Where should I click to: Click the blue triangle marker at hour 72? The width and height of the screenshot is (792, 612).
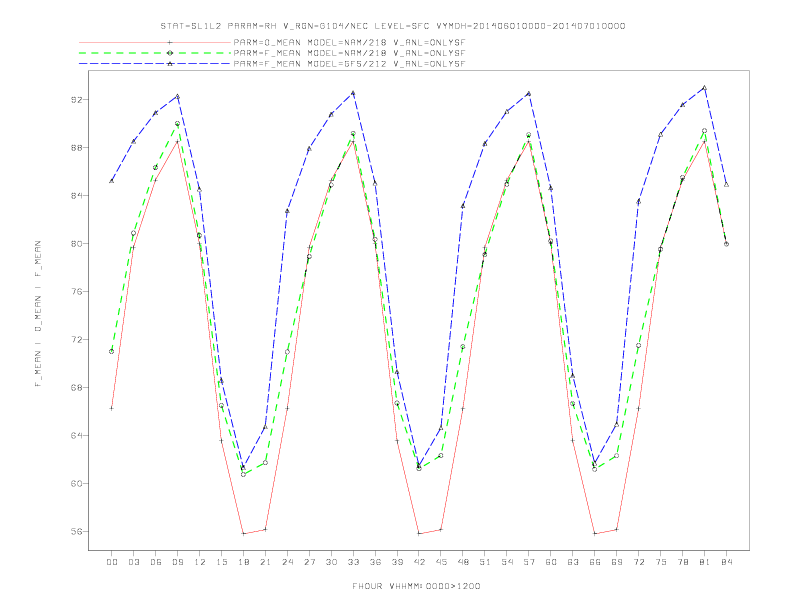[x=638, y=202]
